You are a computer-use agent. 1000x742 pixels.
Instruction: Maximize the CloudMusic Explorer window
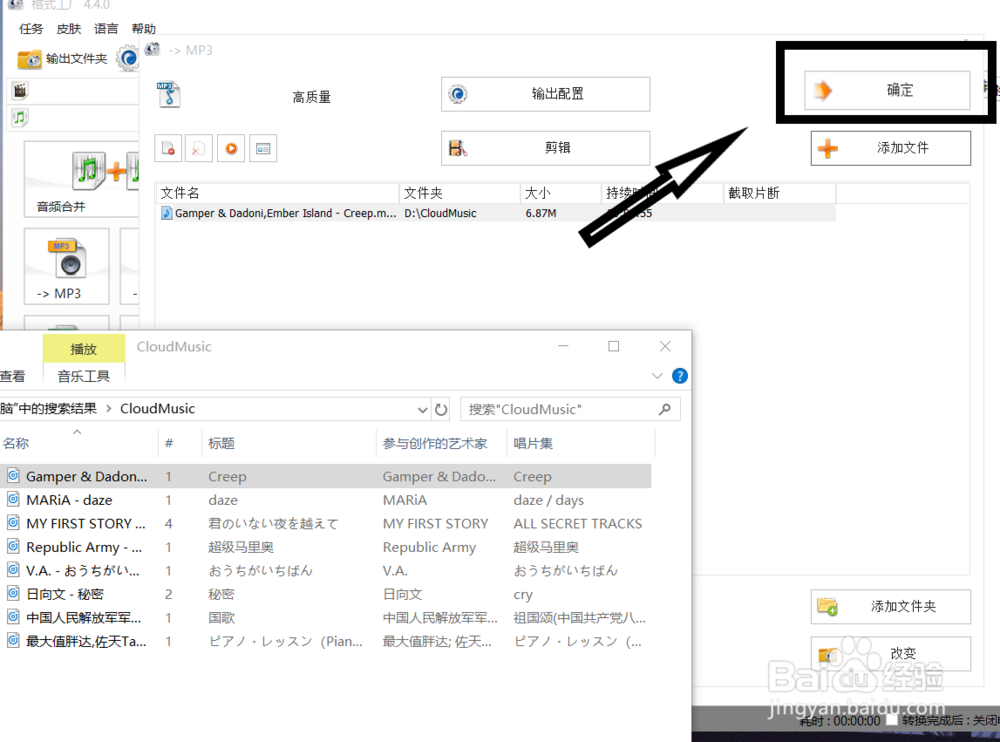(614, 346)
